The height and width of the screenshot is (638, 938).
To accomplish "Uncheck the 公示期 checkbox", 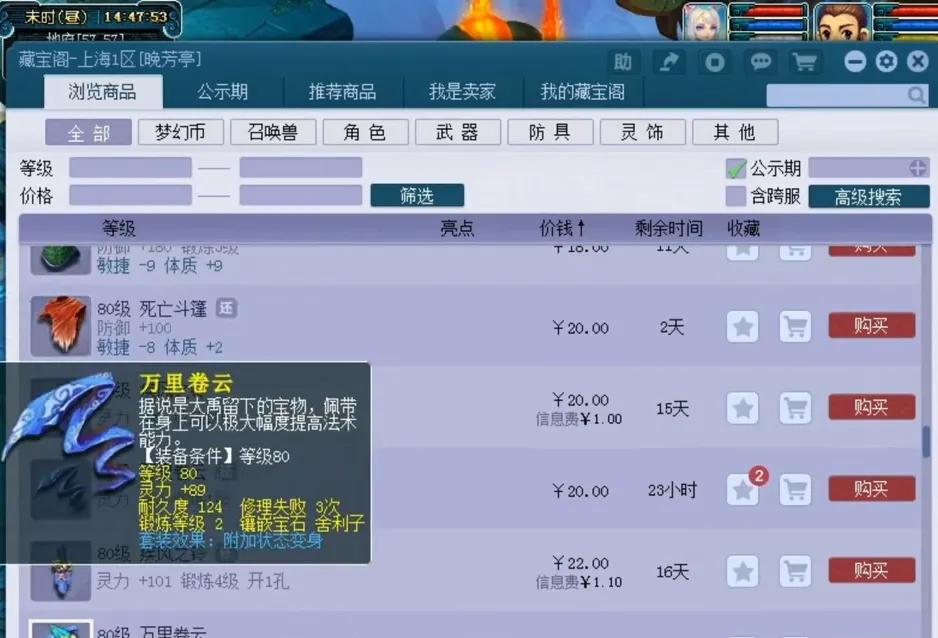I will pos(736,168).
